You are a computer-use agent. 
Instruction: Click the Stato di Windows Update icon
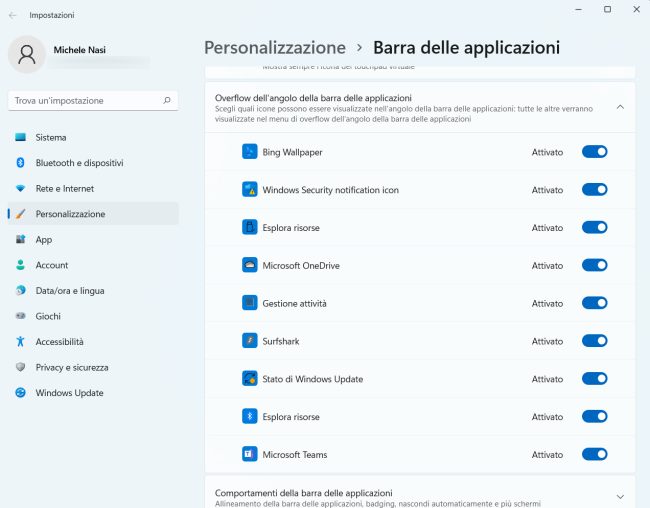250,379
